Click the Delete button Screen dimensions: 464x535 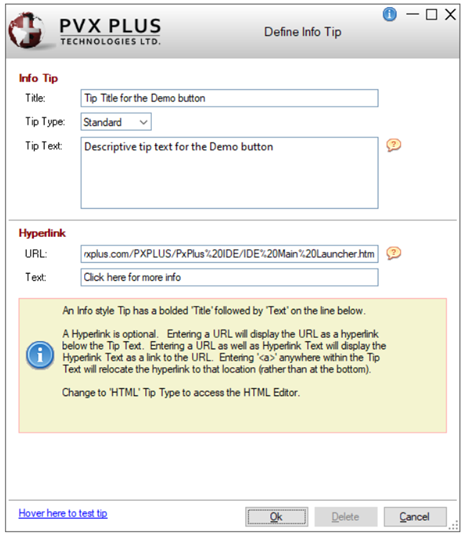[346, 517]
